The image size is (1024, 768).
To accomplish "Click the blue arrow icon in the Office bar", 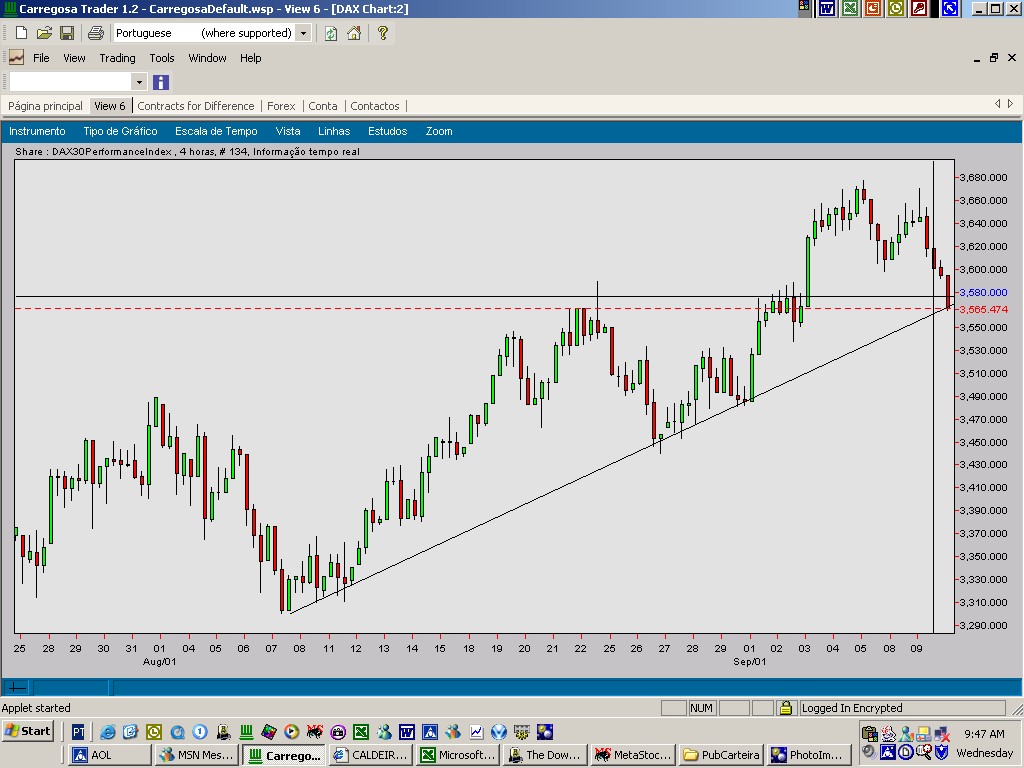I will pos(950,8).
